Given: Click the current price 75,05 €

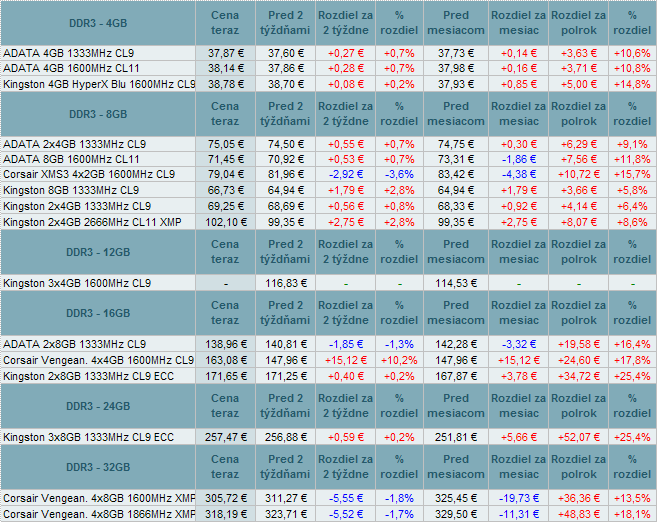Looking at the screenshot, I should 226,145.
